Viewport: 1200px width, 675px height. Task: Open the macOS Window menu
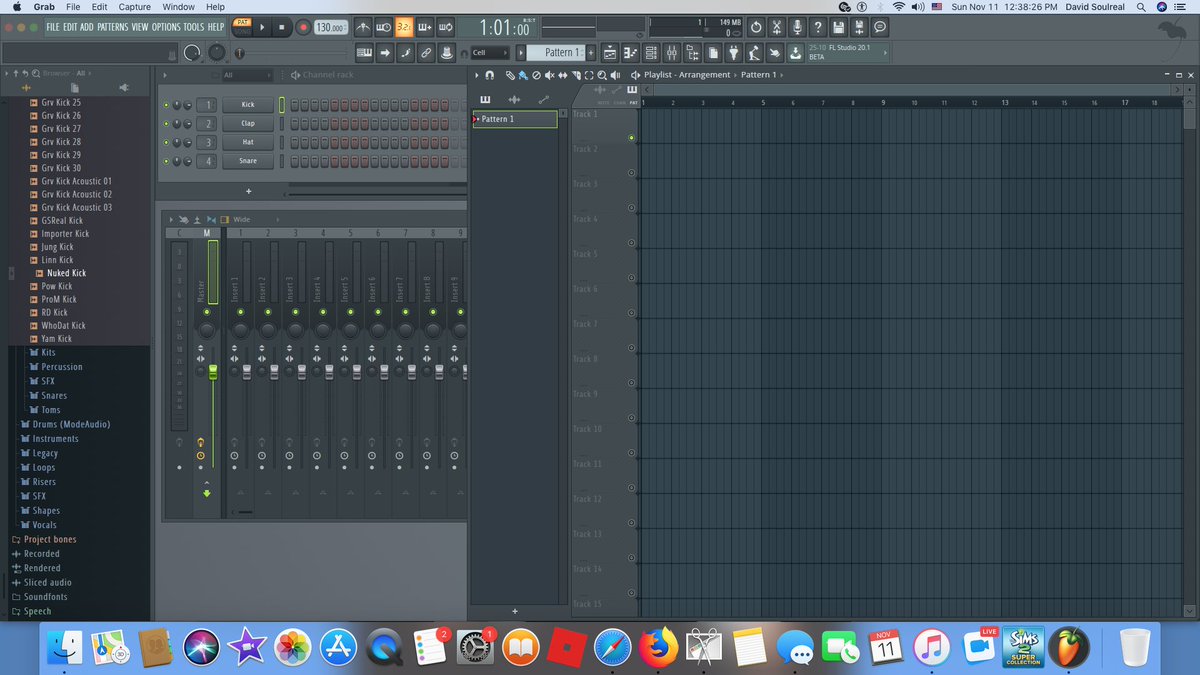point(178,7)
